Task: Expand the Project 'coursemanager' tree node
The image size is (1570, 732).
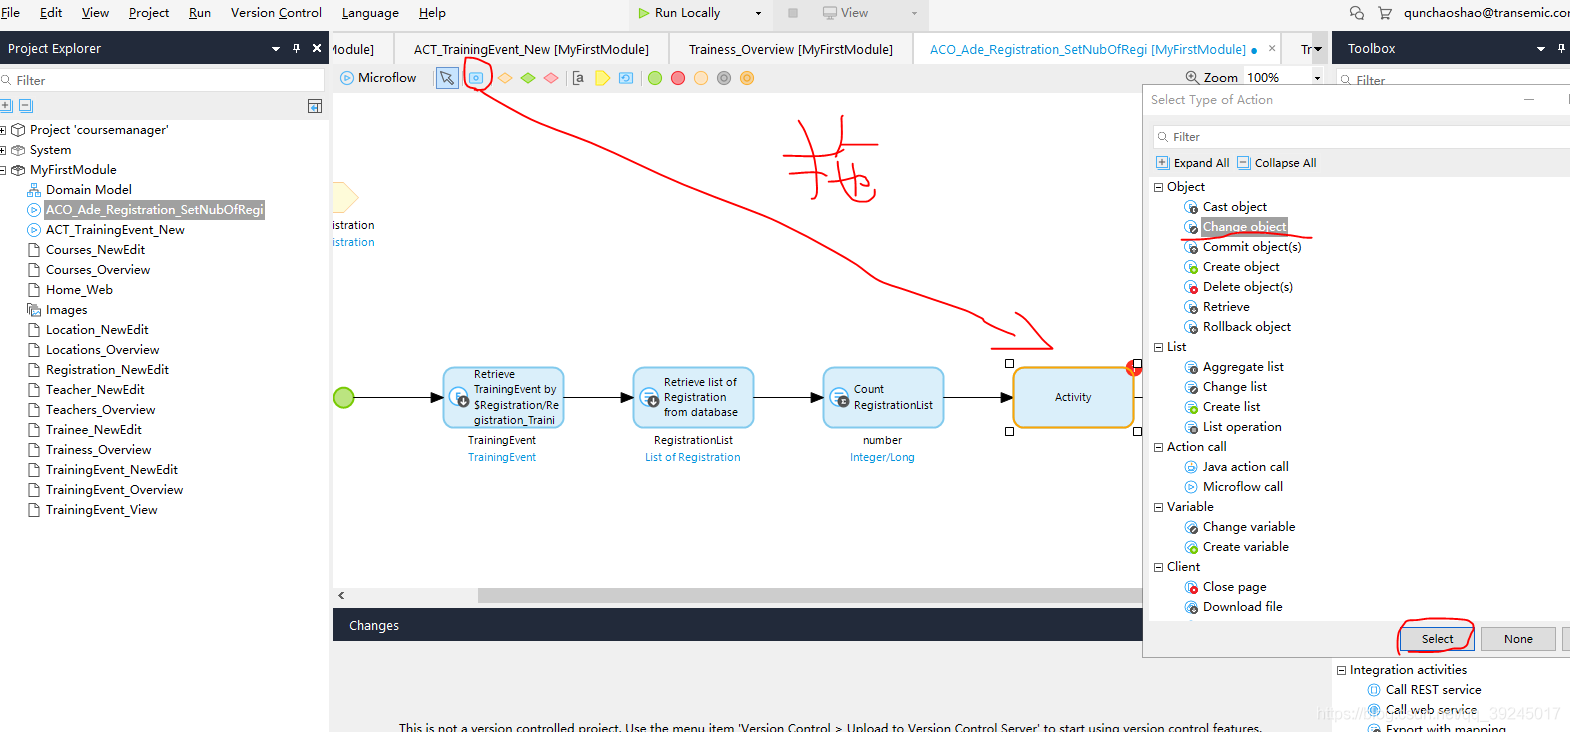Action: 4,130
